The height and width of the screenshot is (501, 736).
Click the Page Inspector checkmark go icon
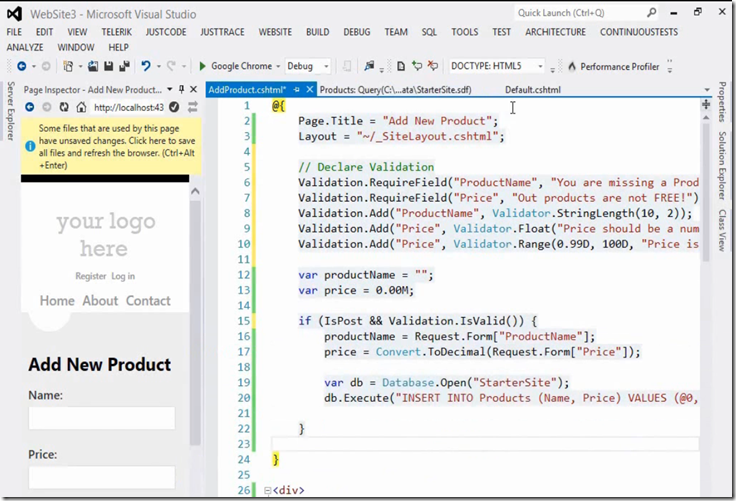(x=174, y=108)
